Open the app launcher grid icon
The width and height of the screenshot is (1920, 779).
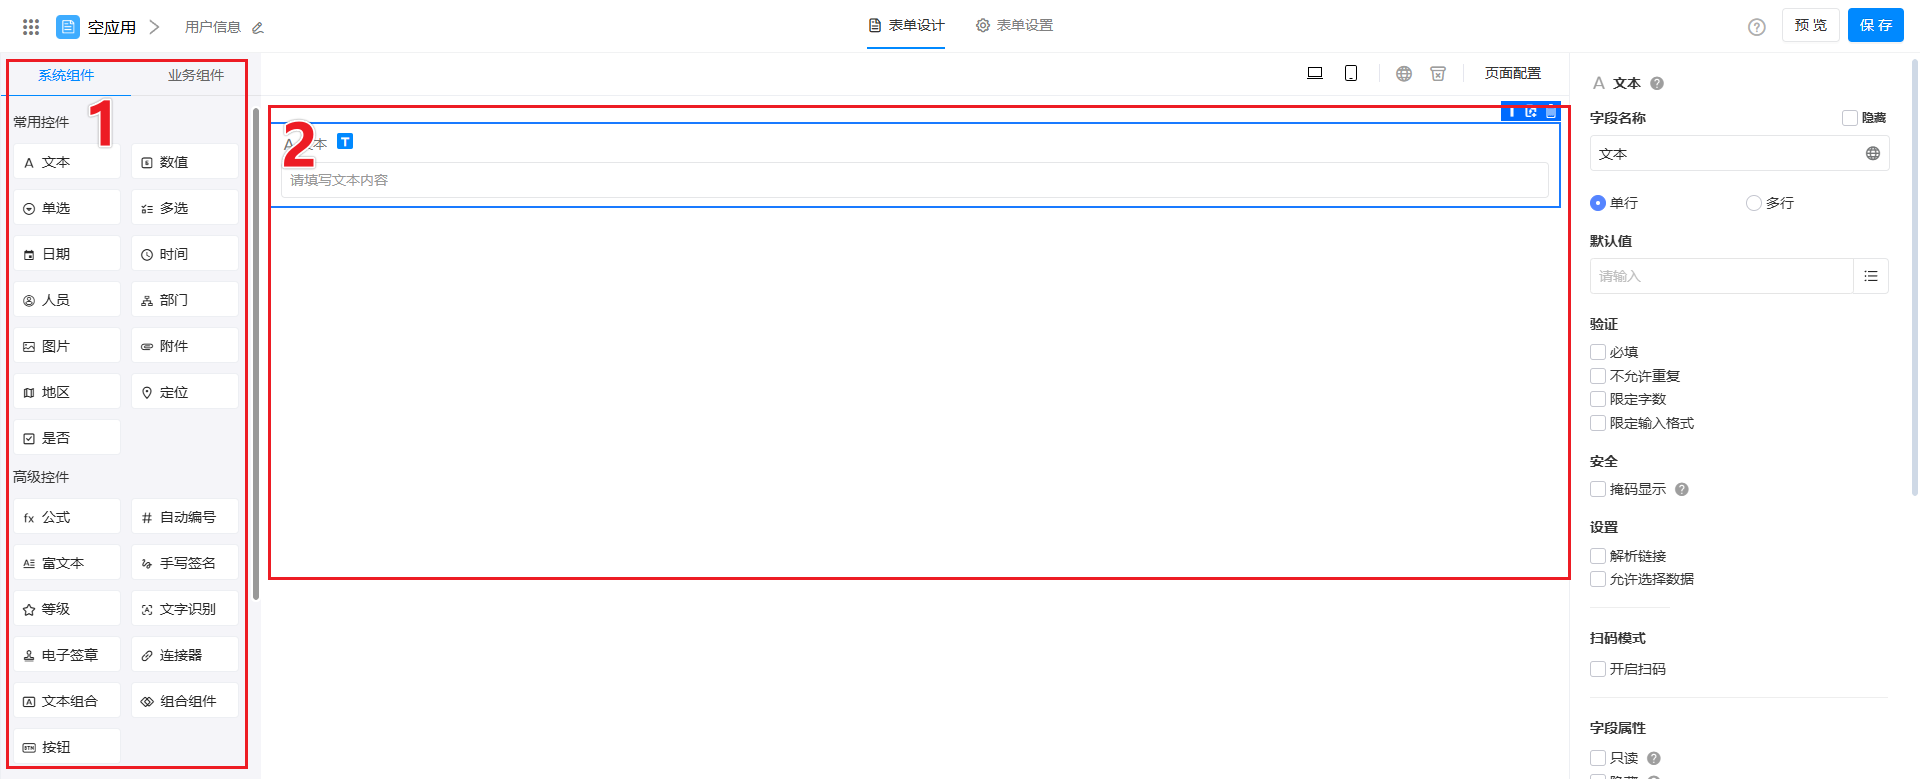coord(31,27)
